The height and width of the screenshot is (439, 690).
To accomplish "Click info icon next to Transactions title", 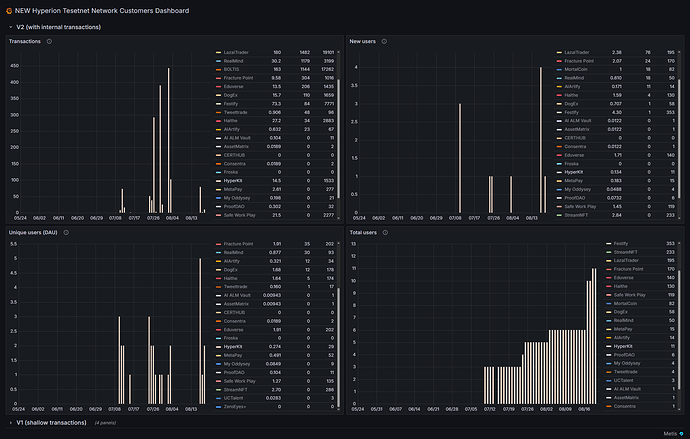I will [x=50, y=41].
